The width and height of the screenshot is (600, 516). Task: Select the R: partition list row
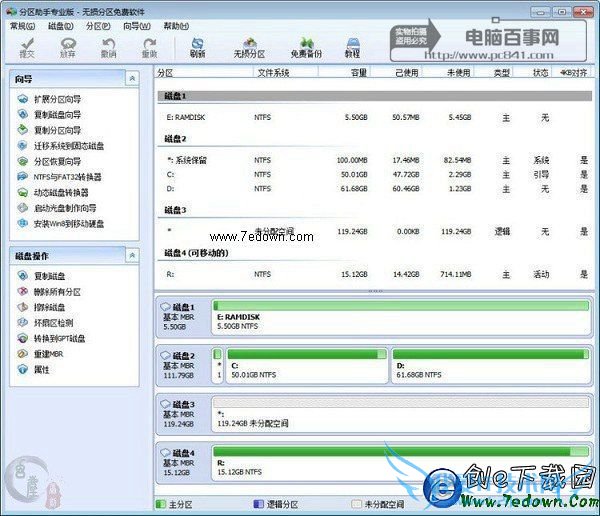click(375, 274)
